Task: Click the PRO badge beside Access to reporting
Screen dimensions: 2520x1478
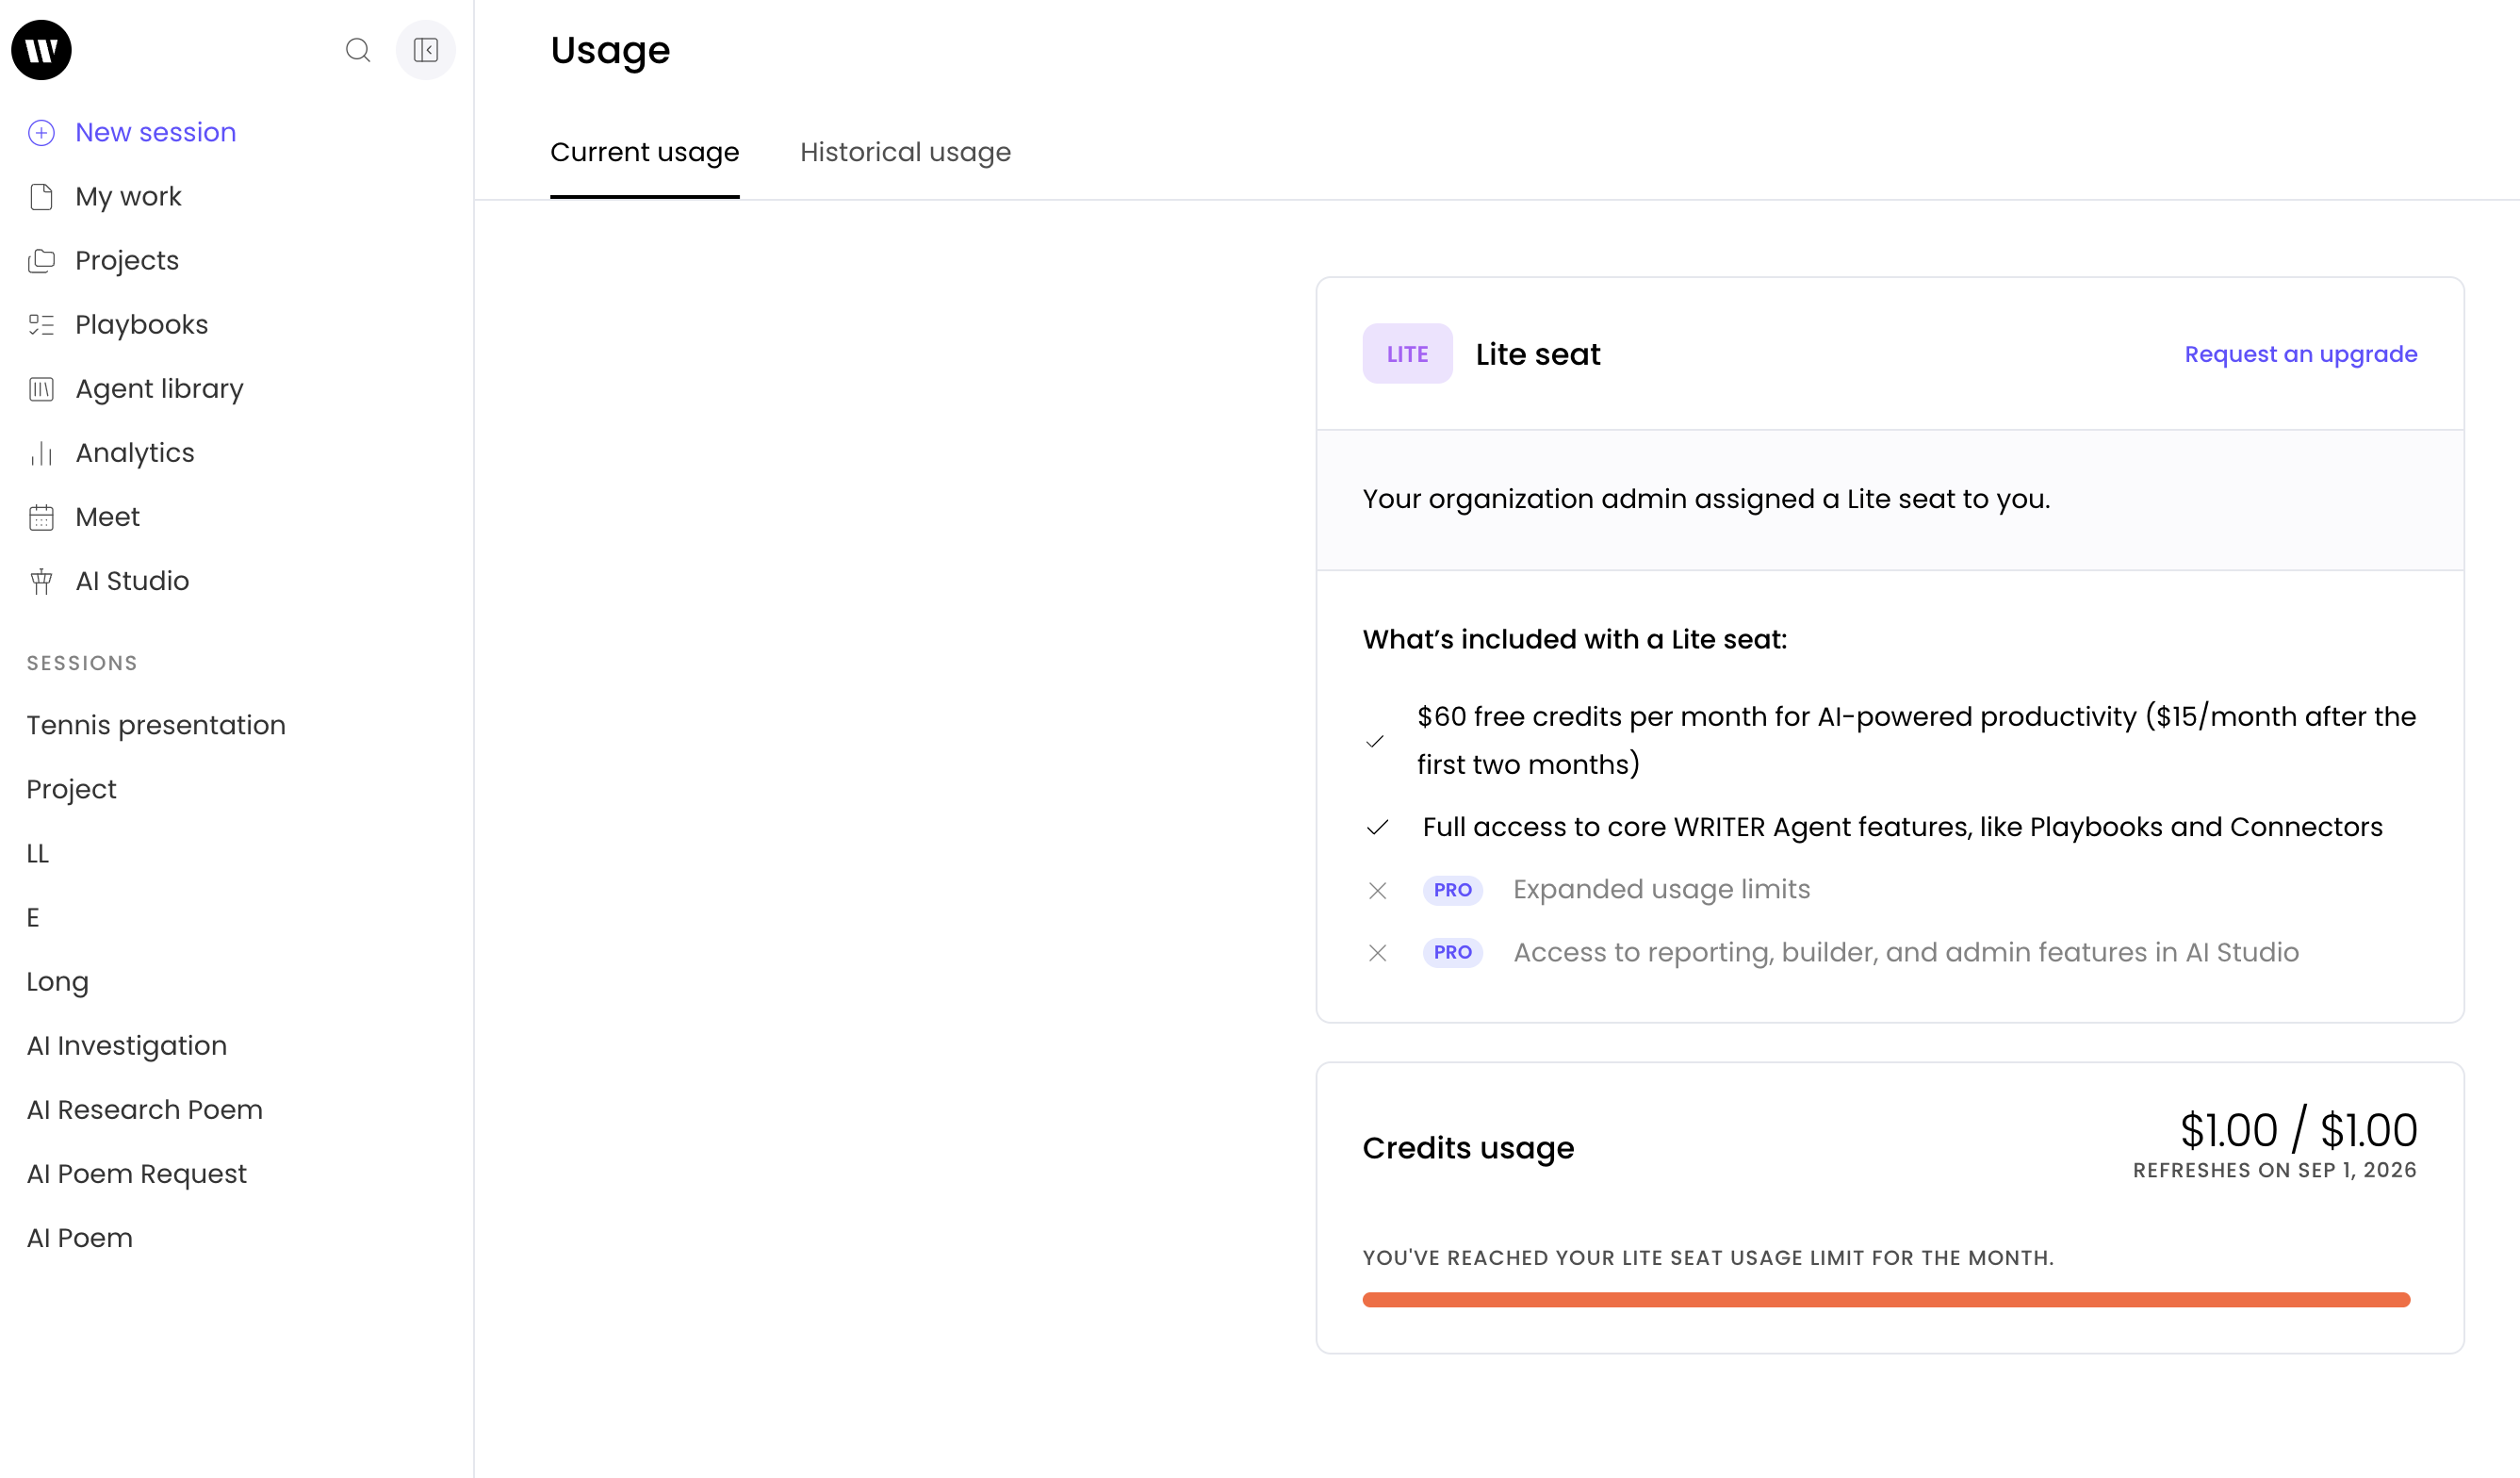Action: (1452, 952)
